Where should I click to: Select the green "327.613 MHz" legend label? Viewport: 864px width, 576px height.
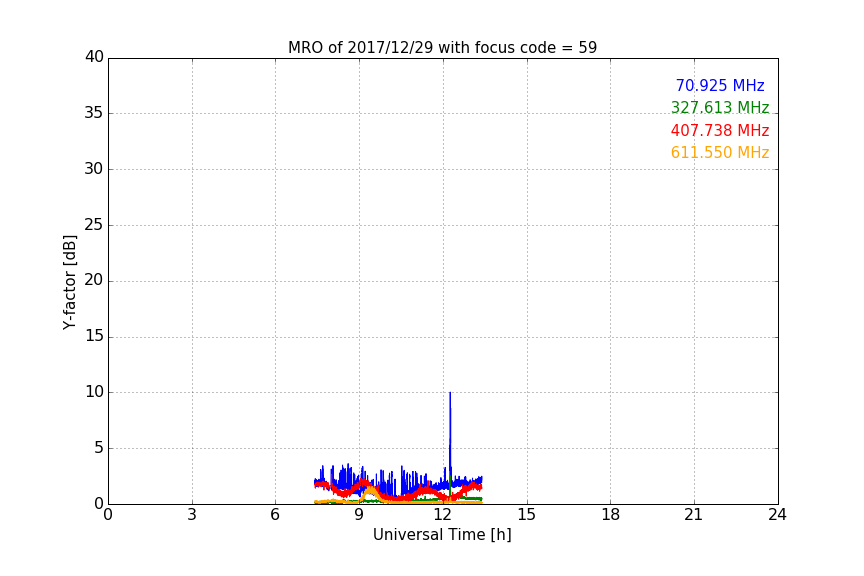(x=720, y=107)
